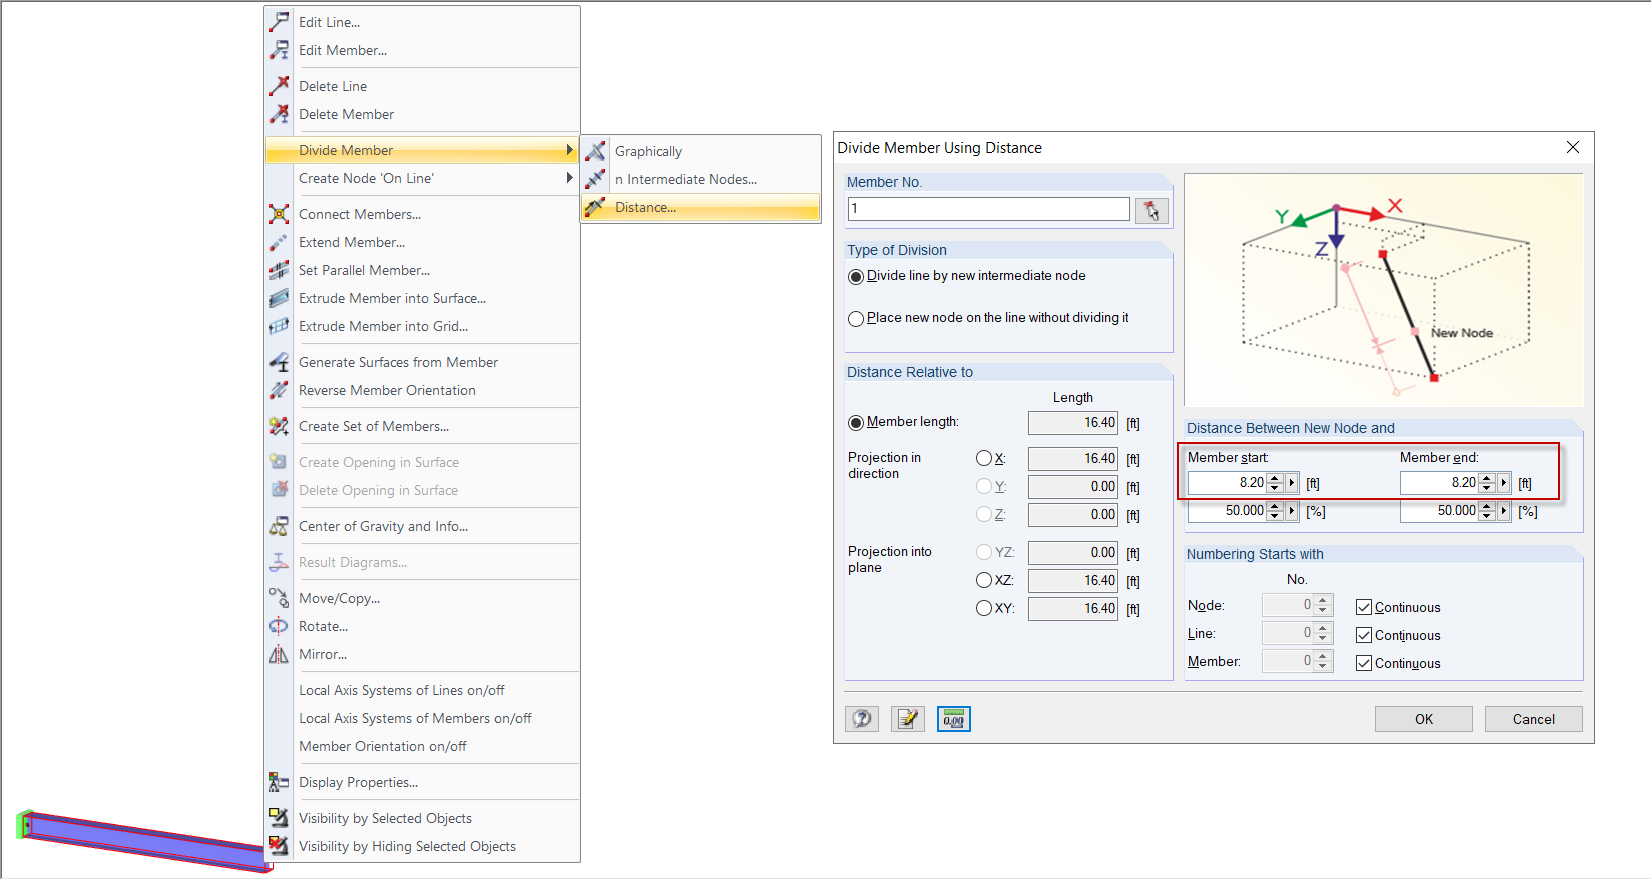The height and width of the screenshot is (880, 1651).
Task: Click the Connect Members icon
Action: click(279, 214)
